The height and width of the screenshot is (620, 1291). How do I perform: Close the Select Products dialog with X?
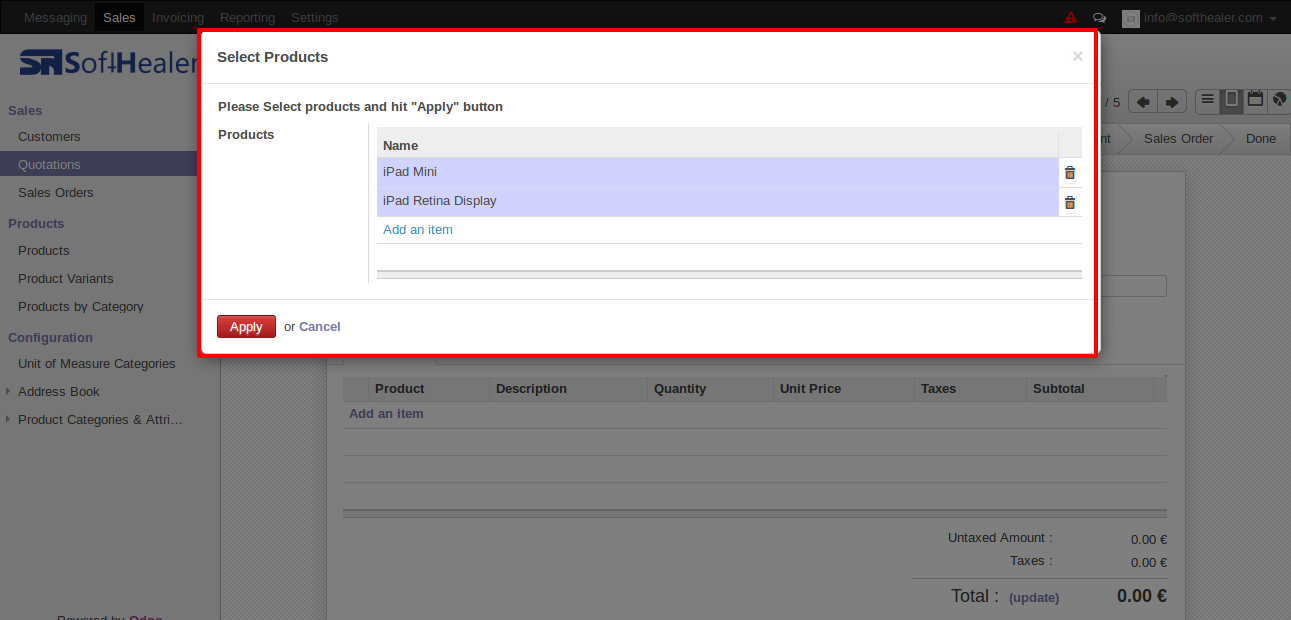tap(1077, 57)
